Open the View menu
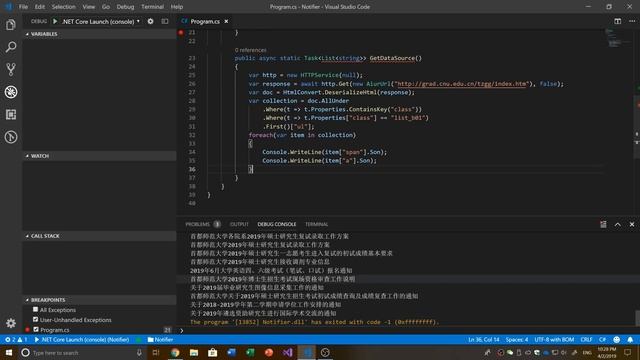640x360 pixels. 89,7
